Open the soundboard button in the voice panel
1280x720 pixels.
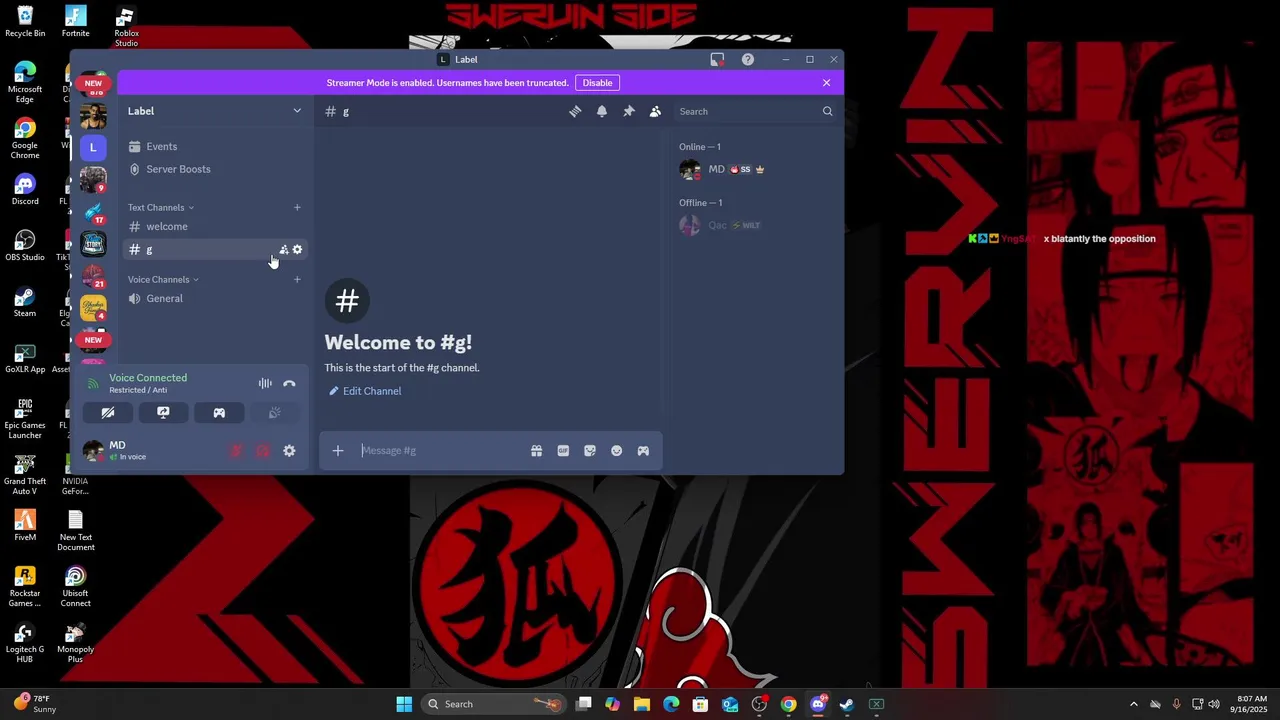pos(274,413)
